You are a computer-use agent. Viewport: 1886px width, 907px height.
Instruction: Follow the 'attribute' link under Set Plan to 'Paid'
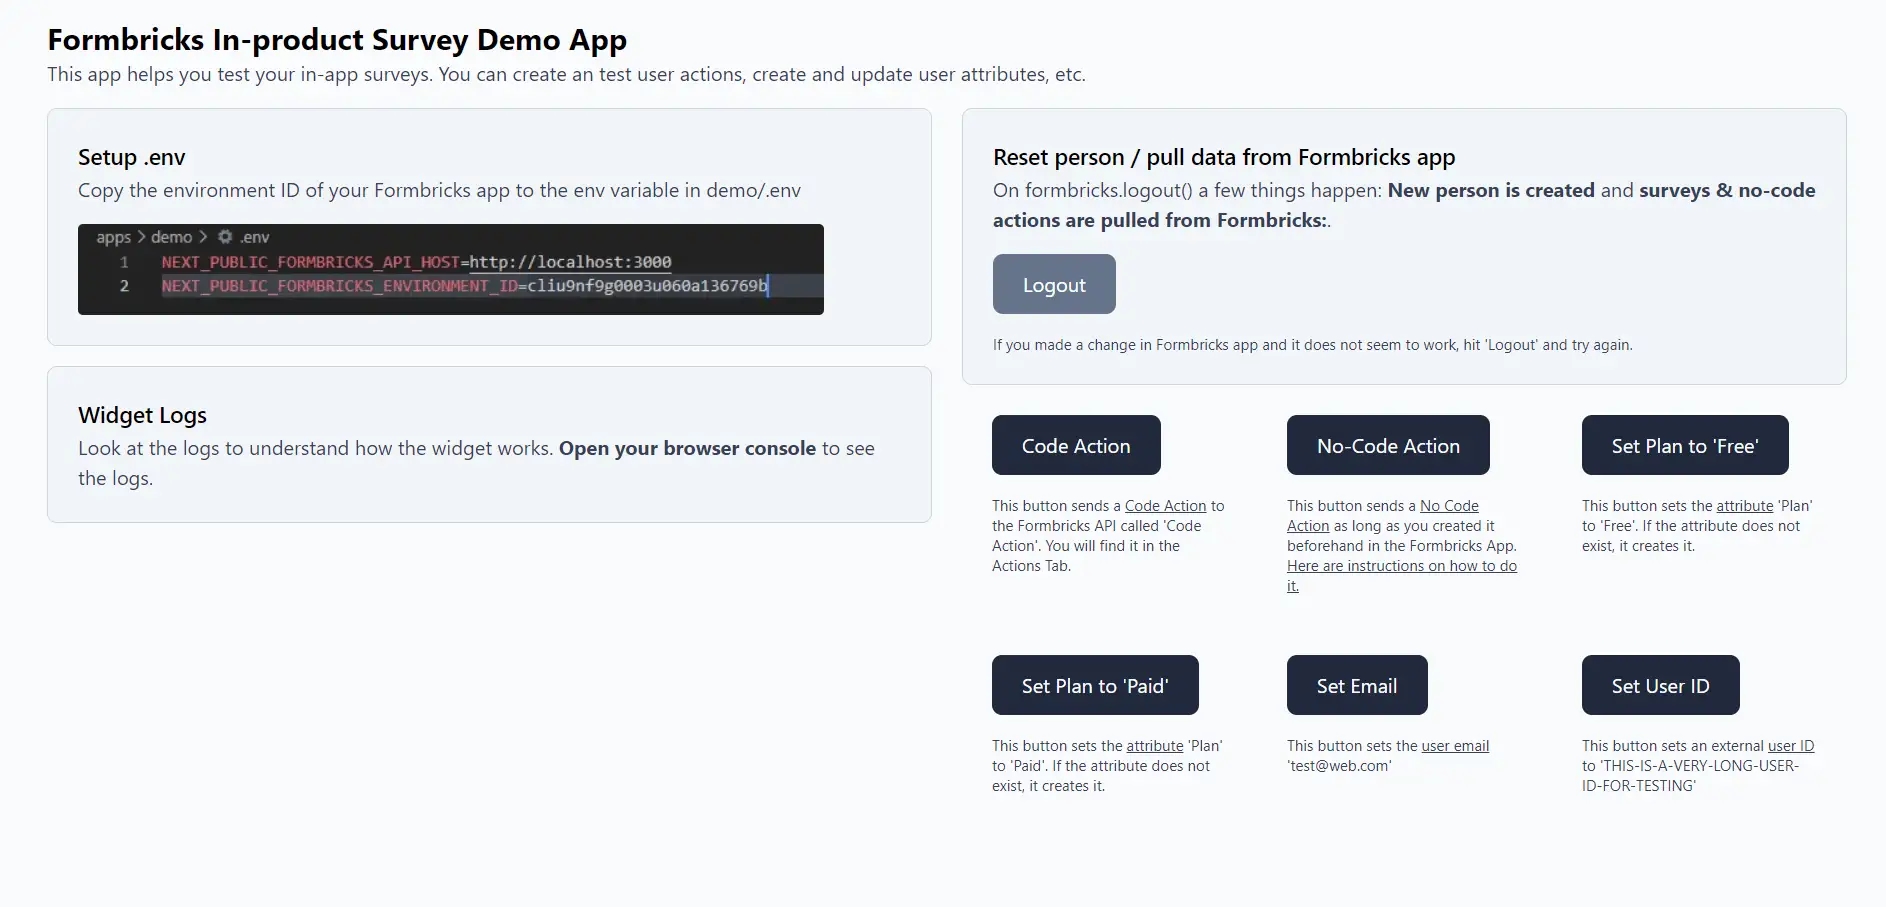coord(1154,746)
